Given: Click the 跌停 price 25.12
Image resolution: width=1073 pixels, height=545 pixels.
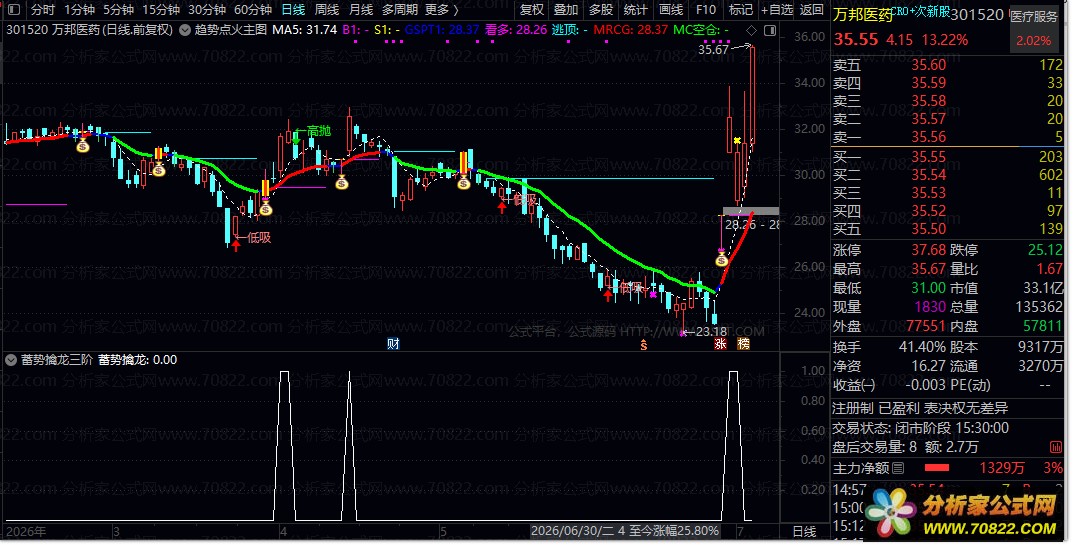Looking at the screenshot, I should [1045, 250].
